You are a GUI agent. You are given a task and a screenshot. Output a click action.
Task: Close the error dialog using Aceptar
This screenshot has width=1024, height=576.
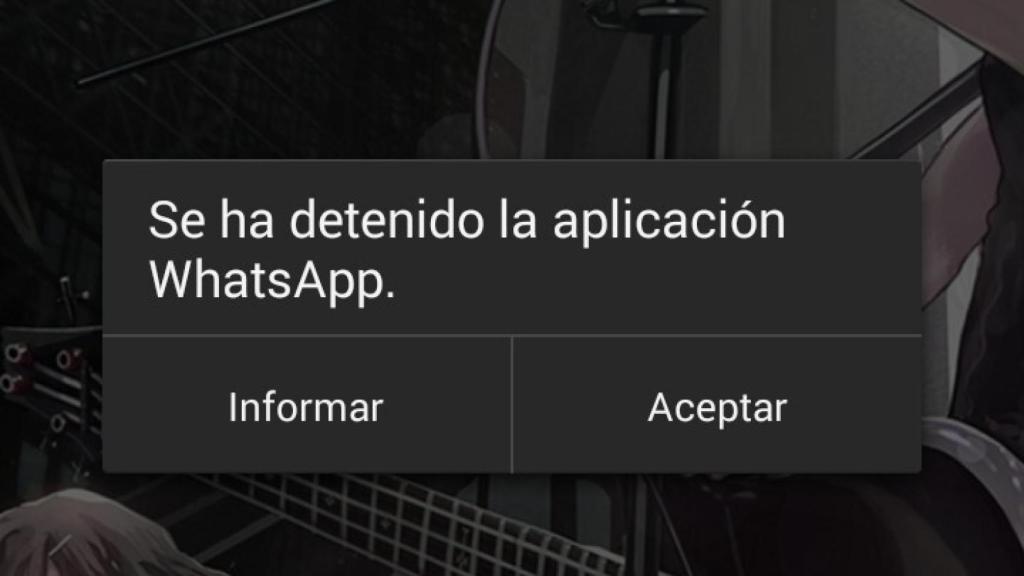[x=717, y=406]
